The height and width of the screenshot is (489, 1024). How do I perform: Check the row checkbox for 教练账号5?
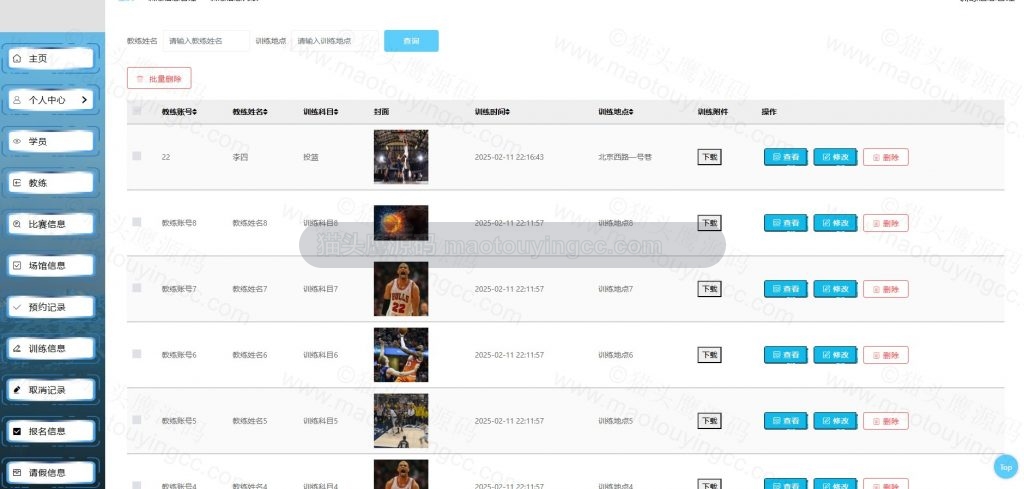136,420
